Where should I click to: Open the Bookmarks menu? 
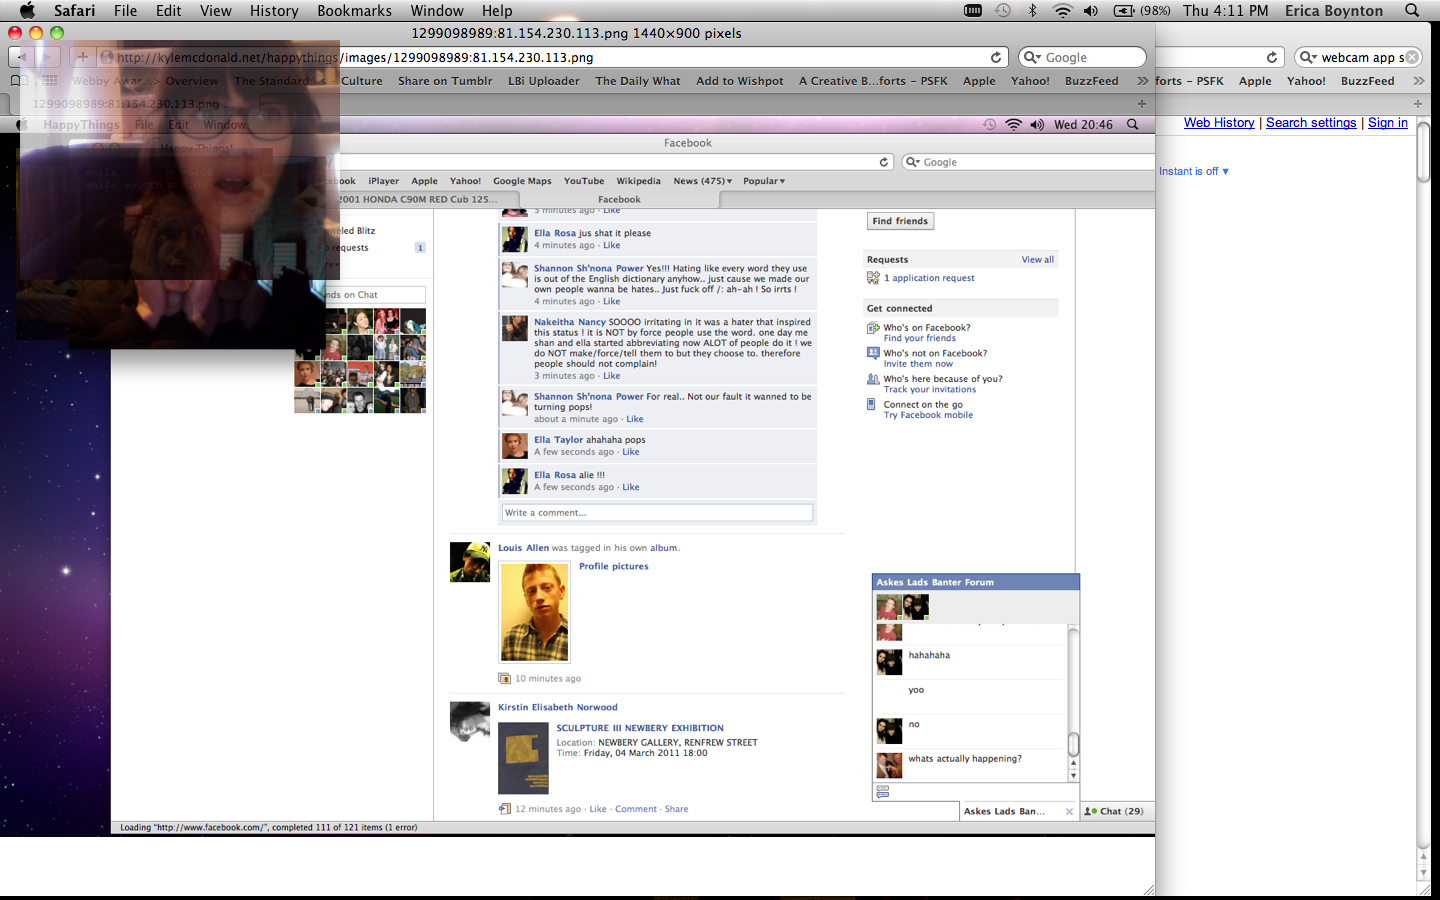pos(354,10)
